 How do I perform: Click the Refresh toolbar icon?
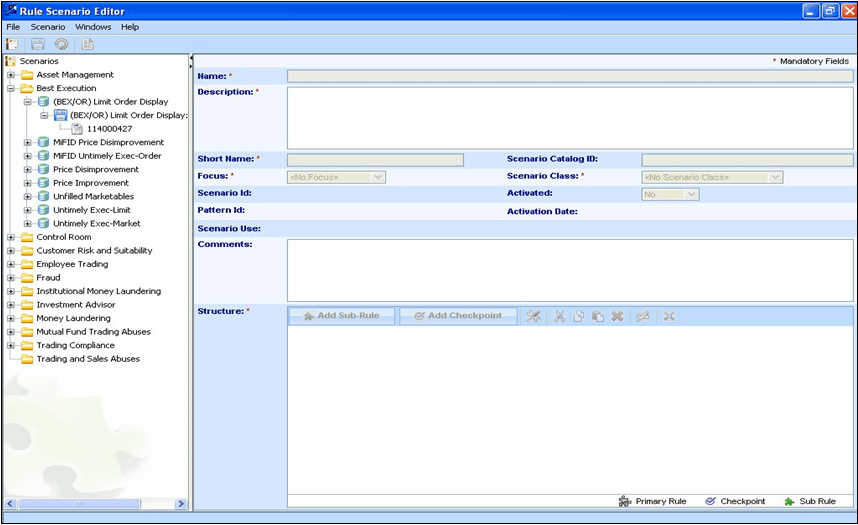point(61,44)
